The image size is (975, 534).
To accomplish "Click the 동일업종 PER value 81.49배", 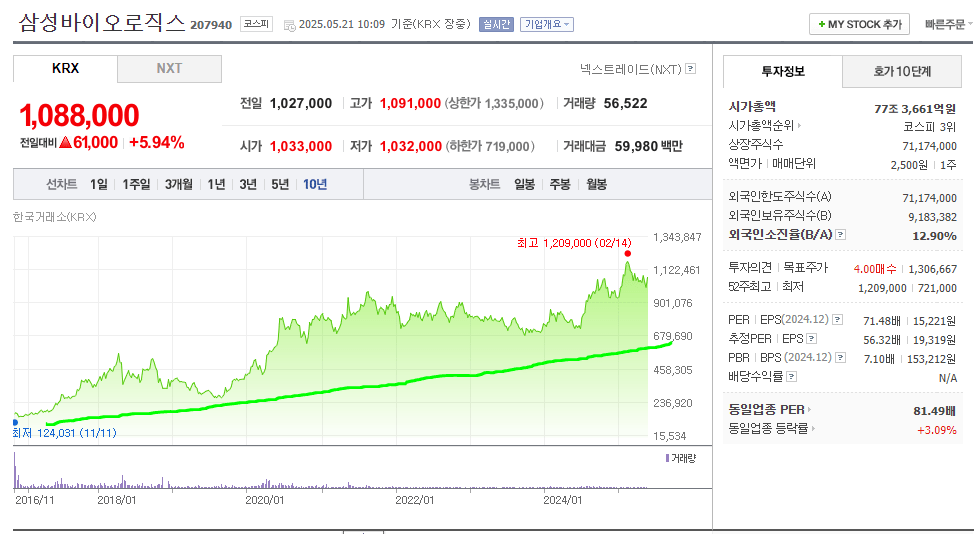I will [x=934, y=411].
